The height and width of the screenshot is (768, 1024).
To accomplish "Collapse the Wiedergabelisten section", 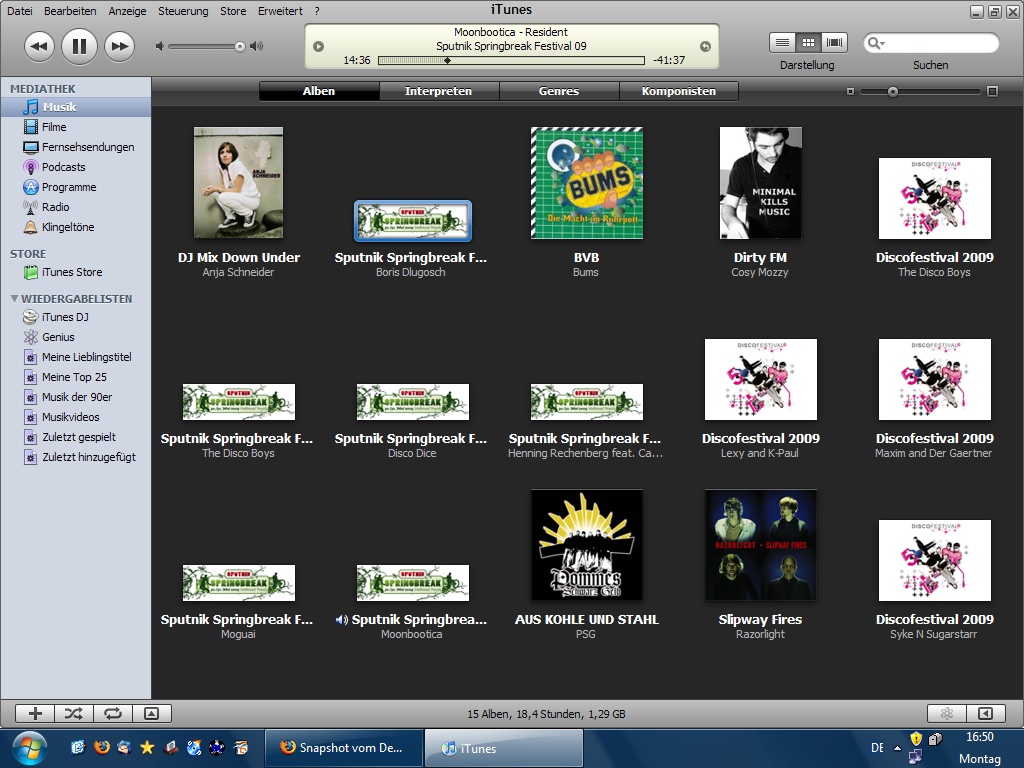I will pos(14,299).
